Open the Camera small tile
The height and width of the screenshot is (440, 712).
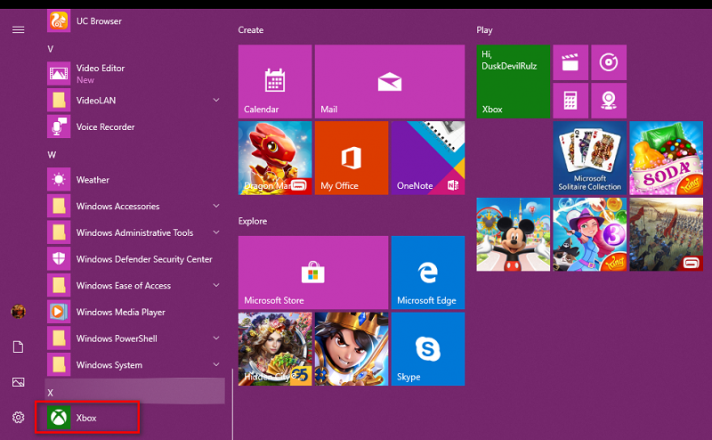point(608,100)
